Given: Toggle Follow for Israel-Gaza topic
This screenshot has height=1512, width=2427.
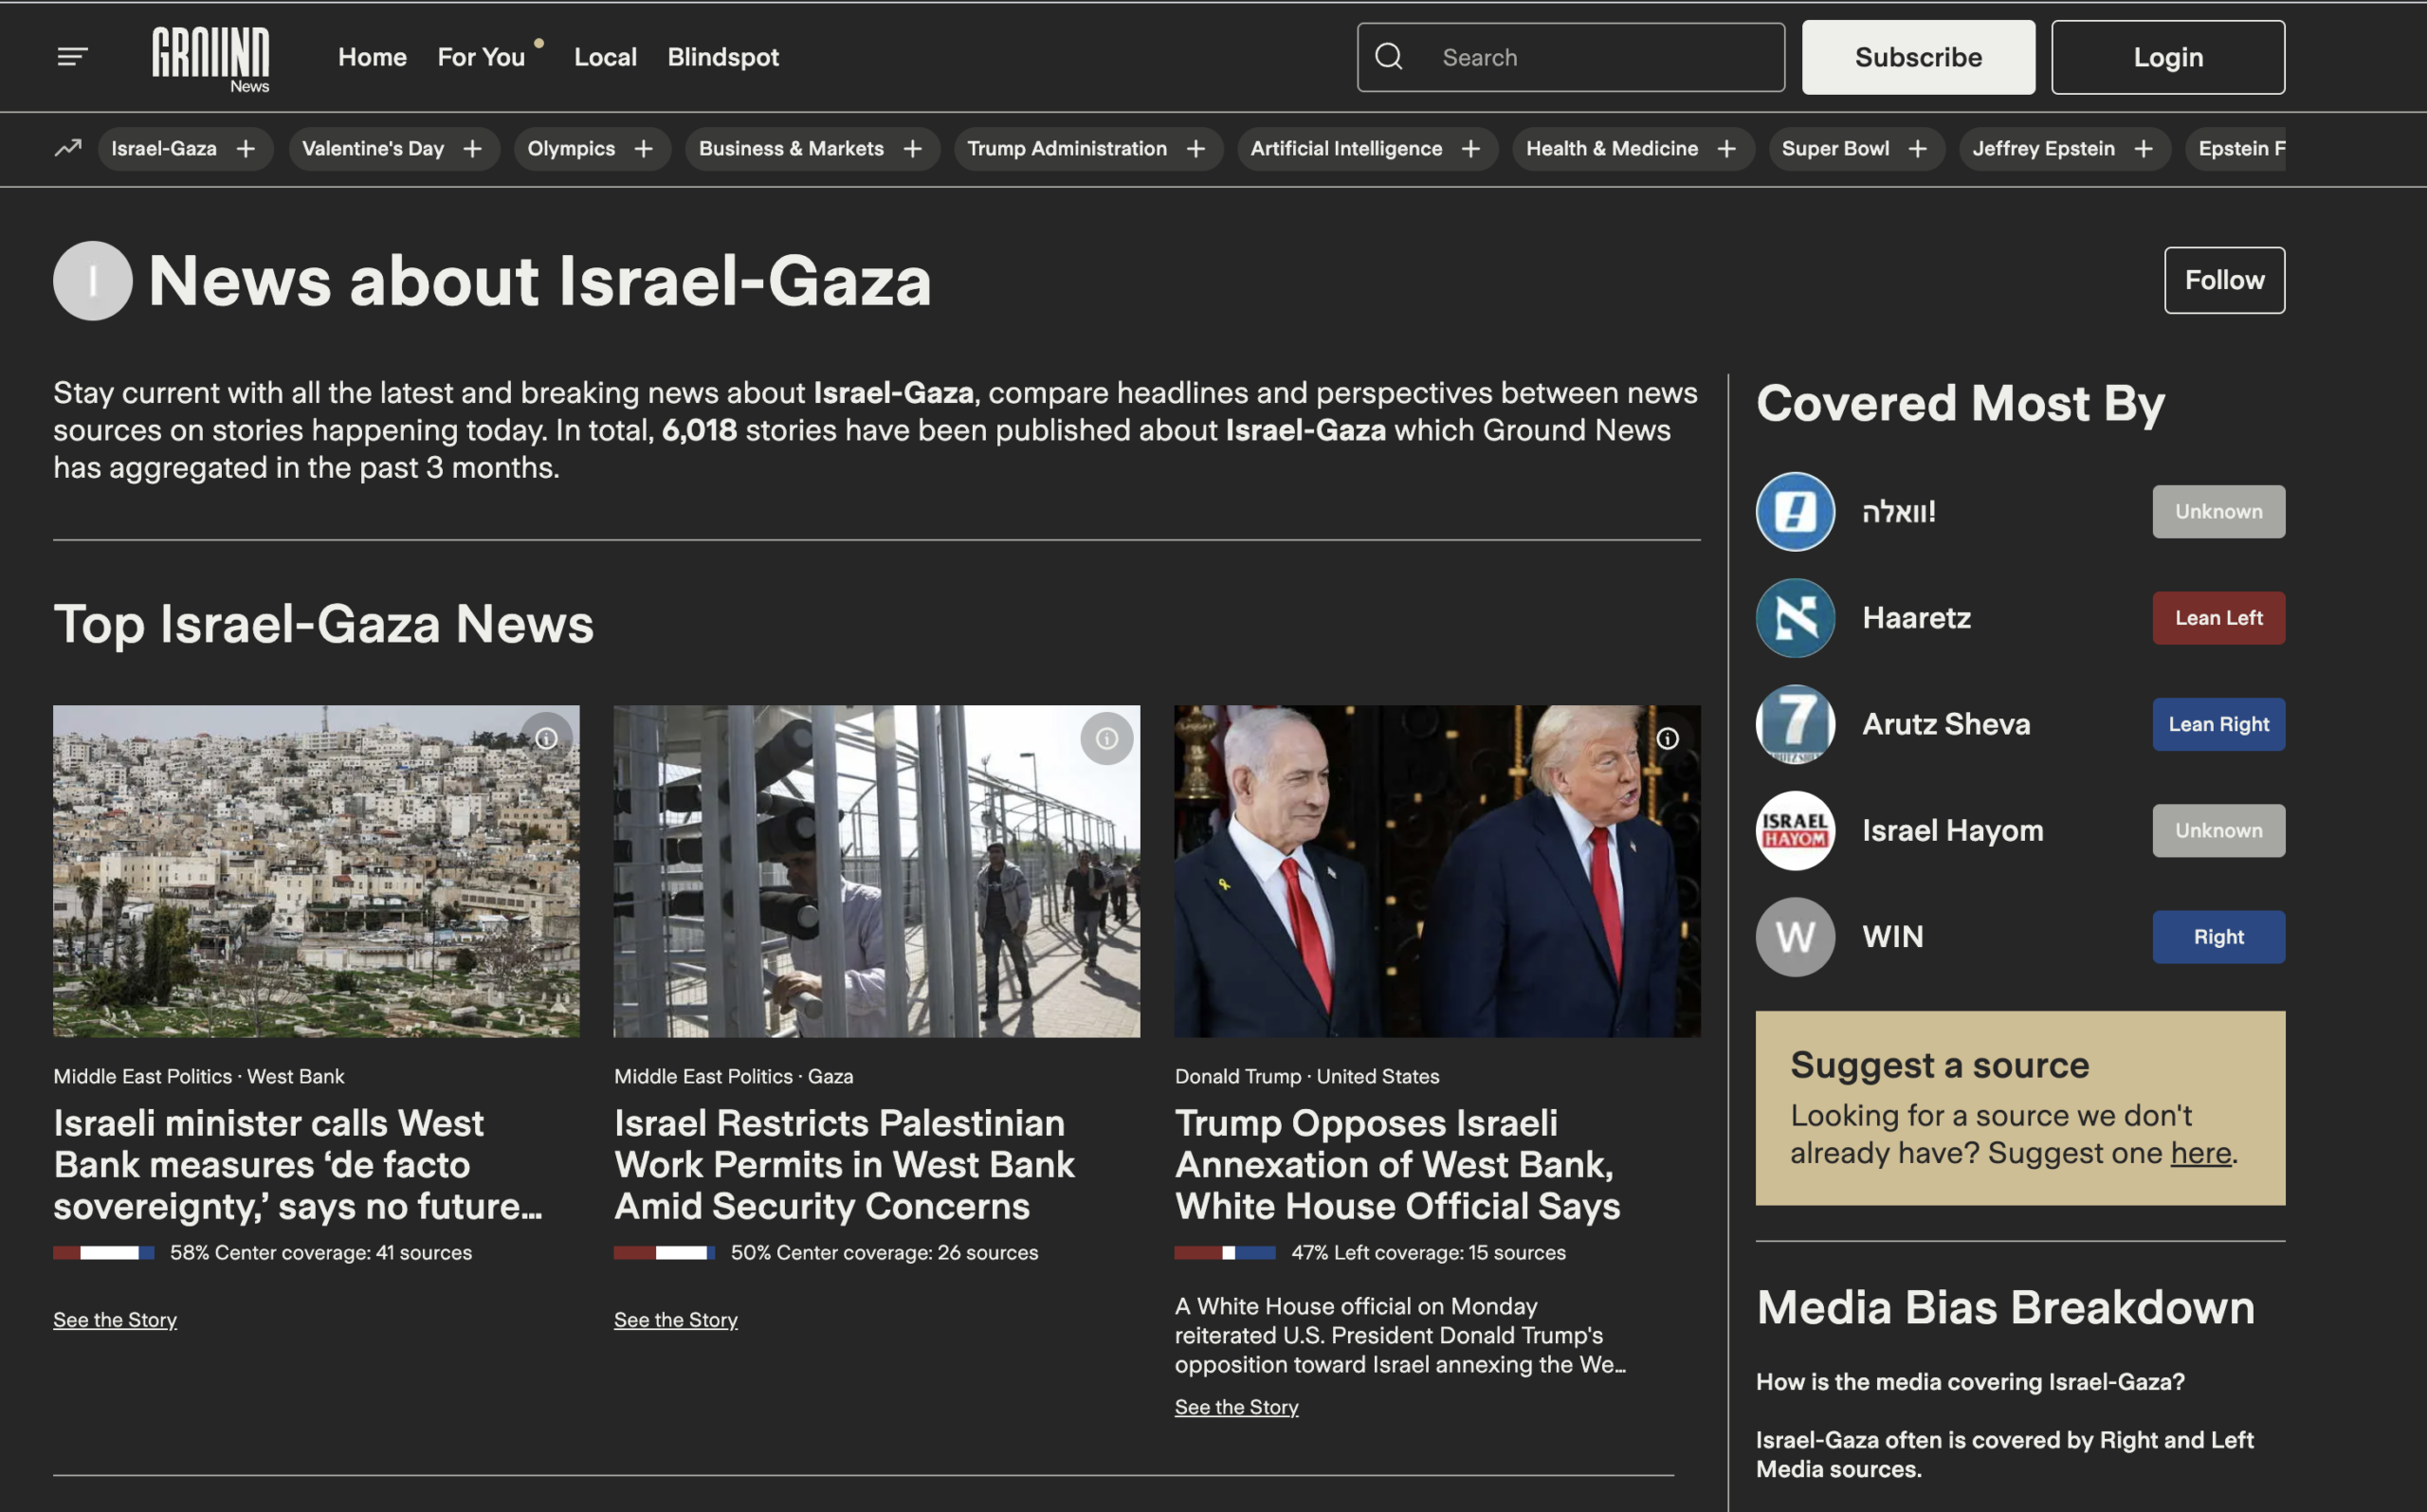Looking at the screenshot, I should click(2223, 280).
